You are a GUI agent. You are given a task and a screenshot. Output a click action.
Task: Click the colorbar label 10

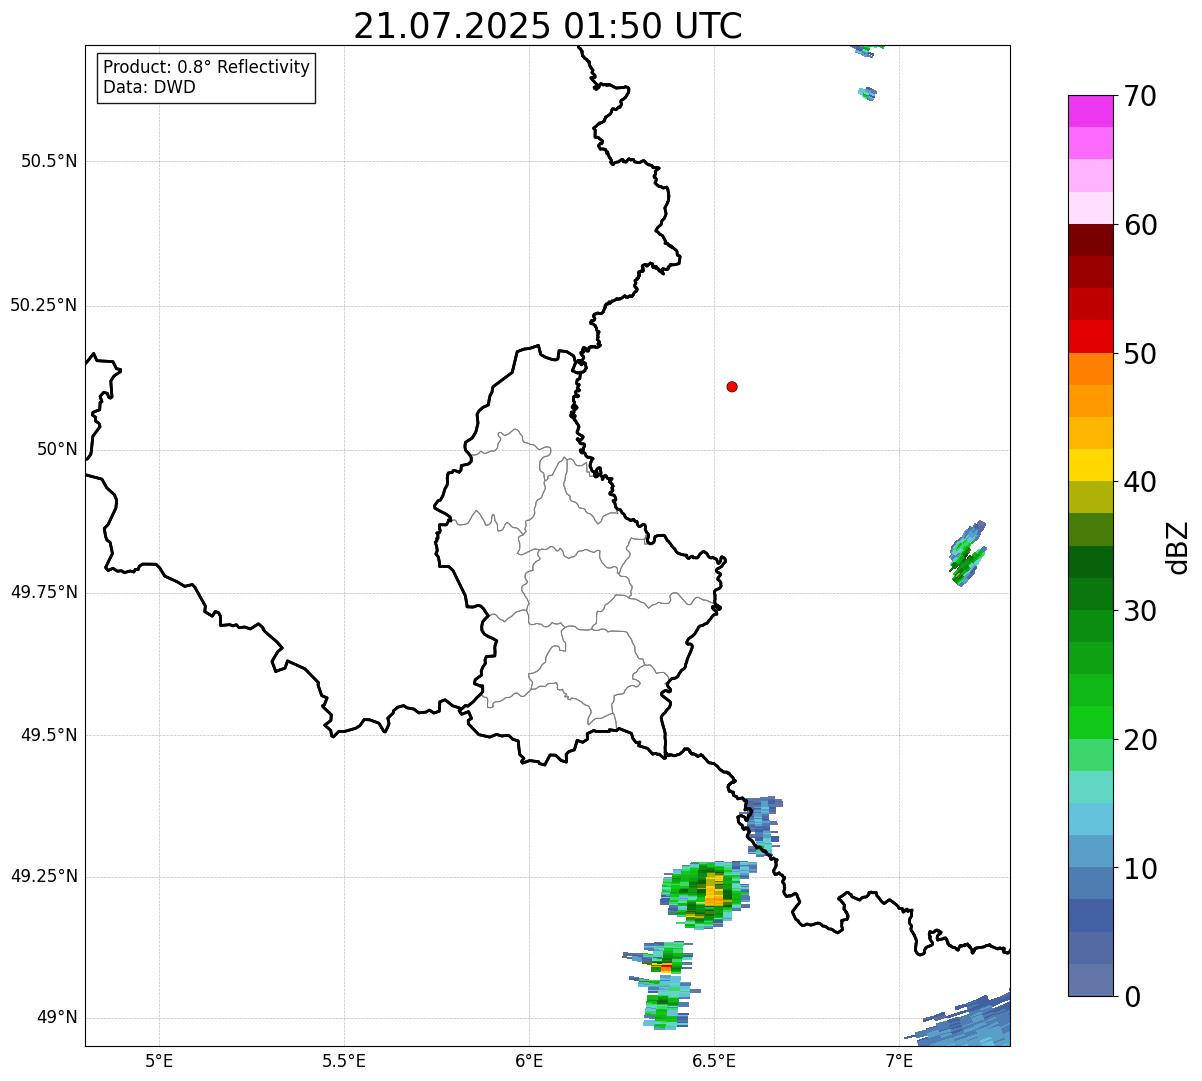click(1140, 869)
